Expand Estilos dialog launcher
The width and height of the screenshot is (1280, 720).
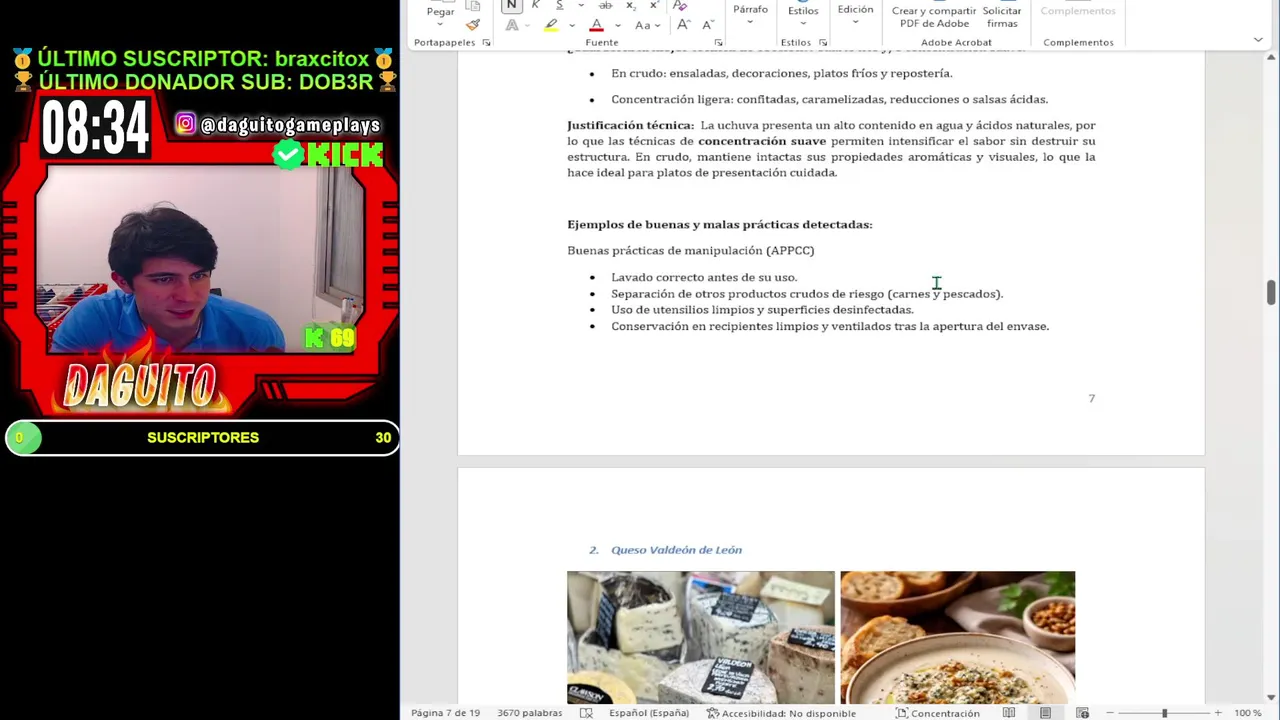click(823, 43)
